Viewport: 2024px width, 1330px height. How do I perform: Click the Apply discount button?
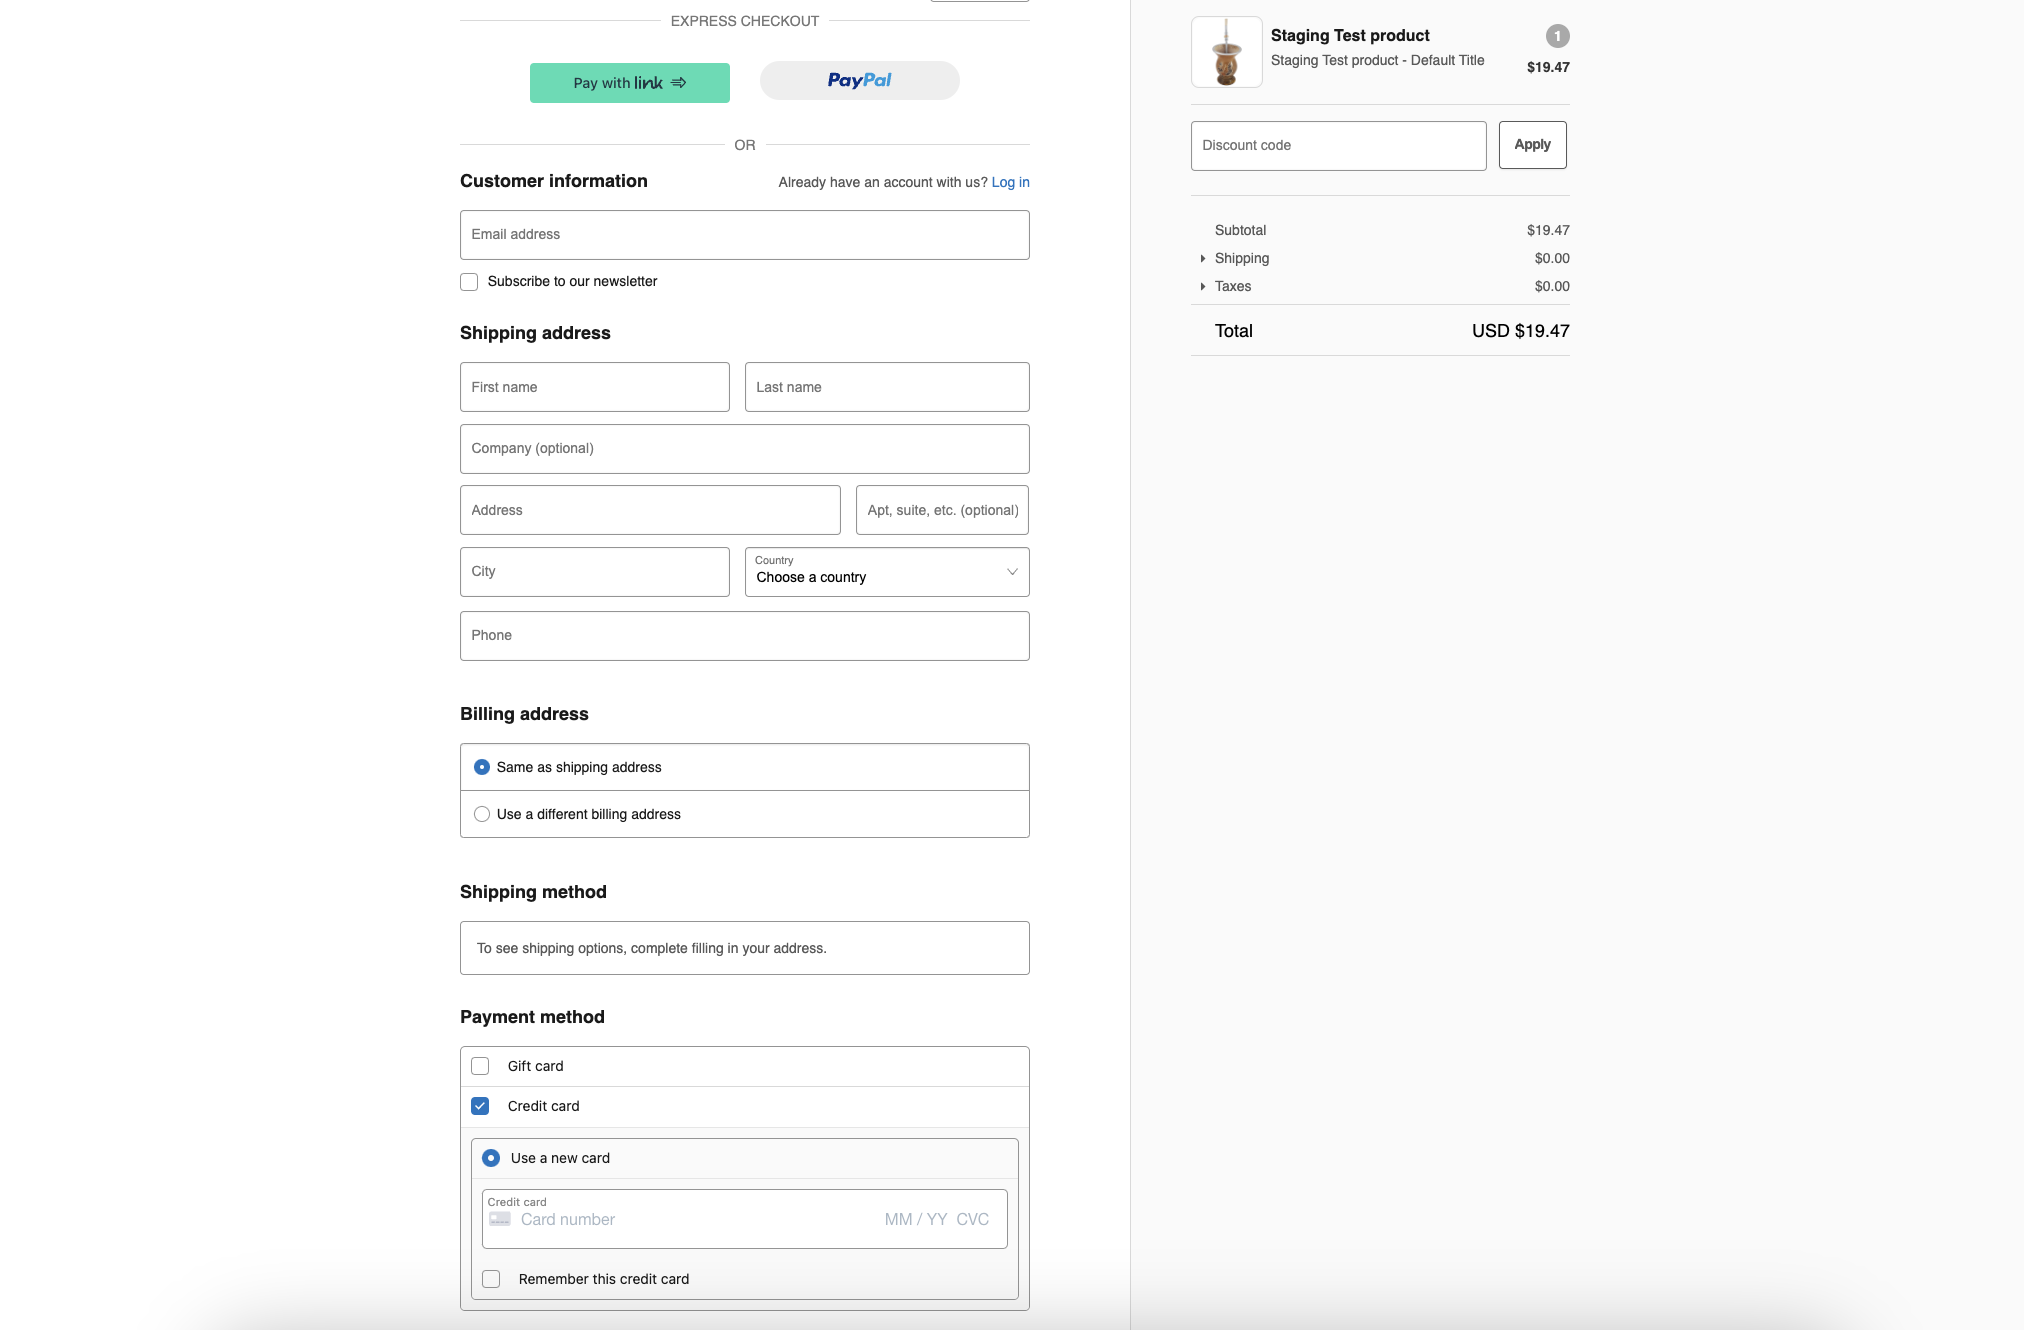coord(1532,144)
